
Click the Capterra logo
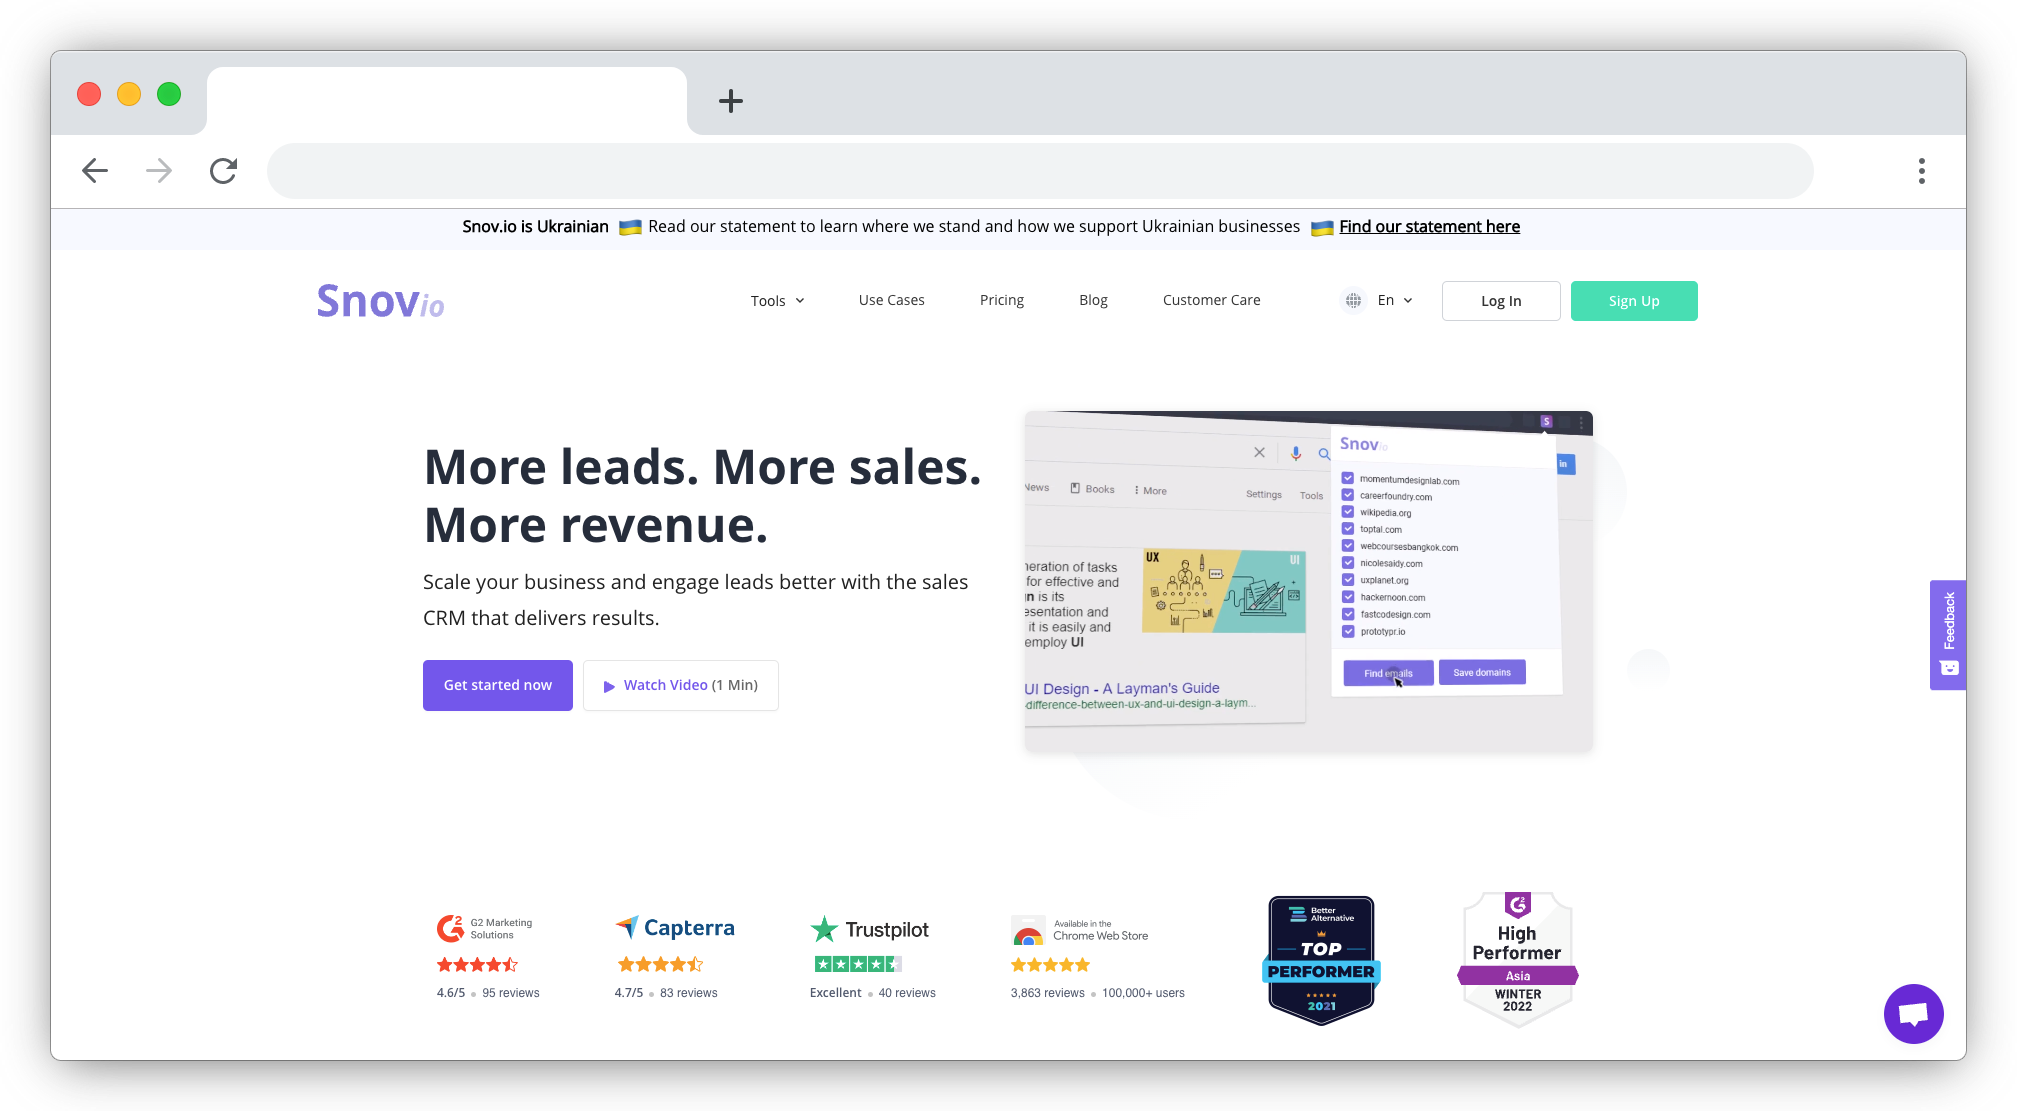(x=675, y=928)
